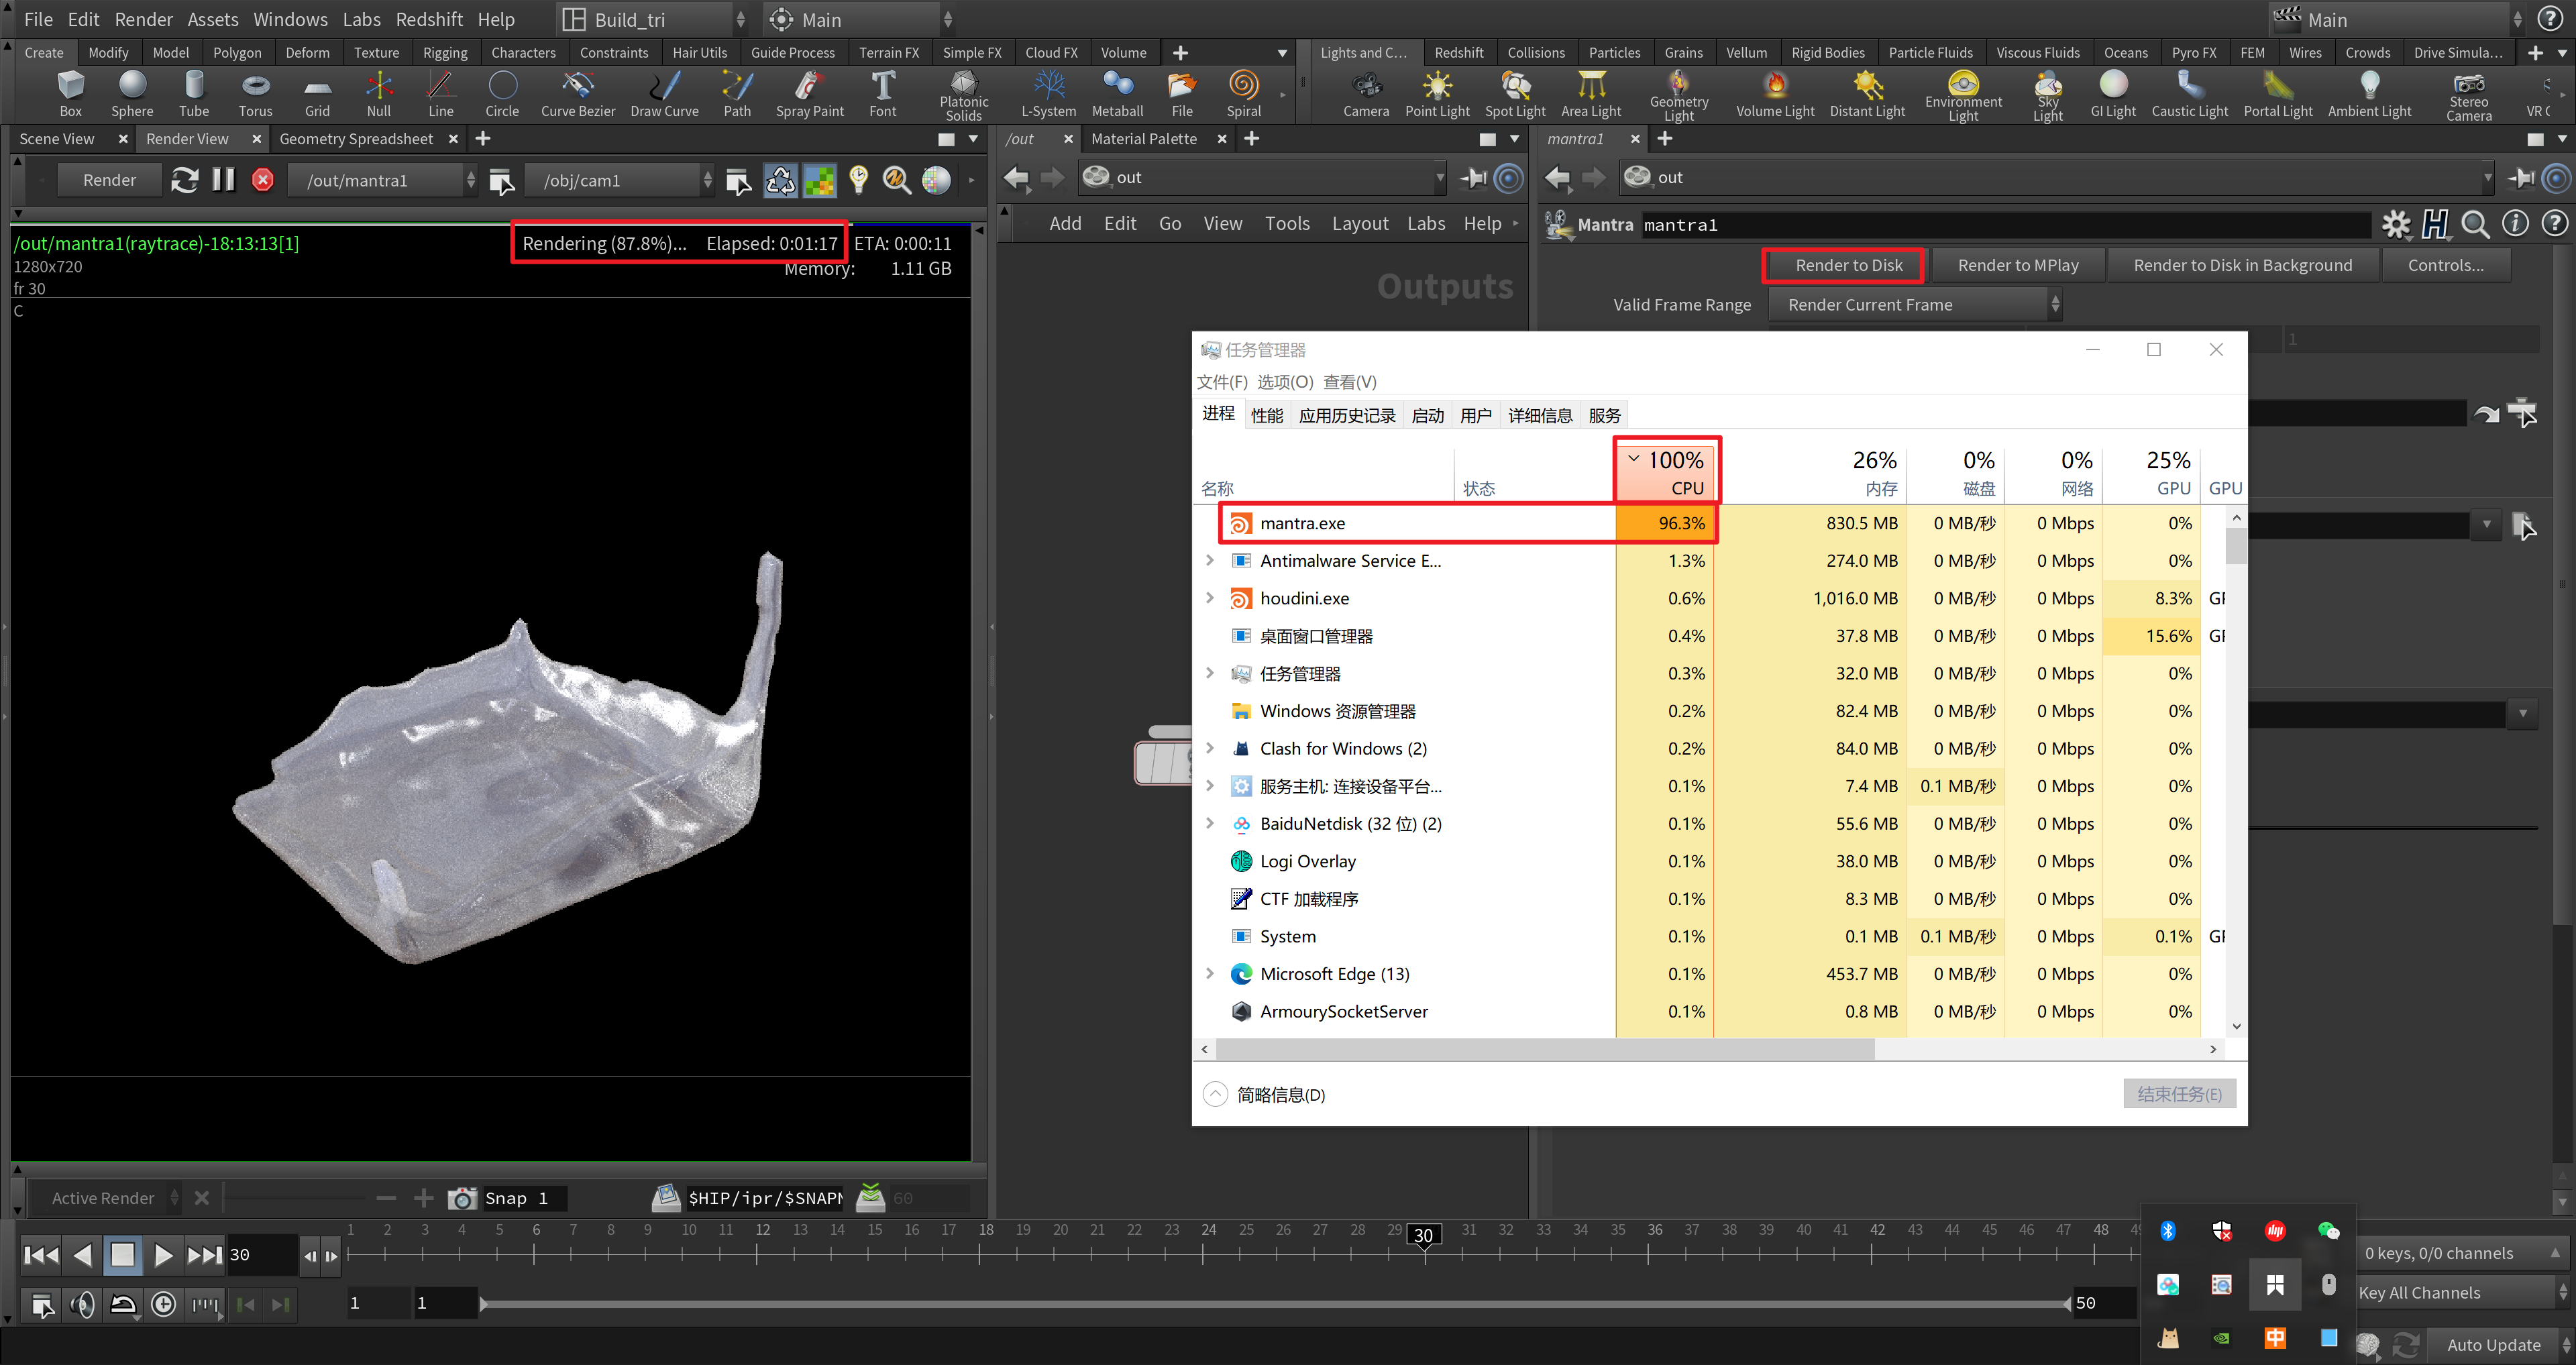This screenshot has width=2576, height=1365.
Task: Click the 结束任务 button
Action: tap(2179, 1094)
